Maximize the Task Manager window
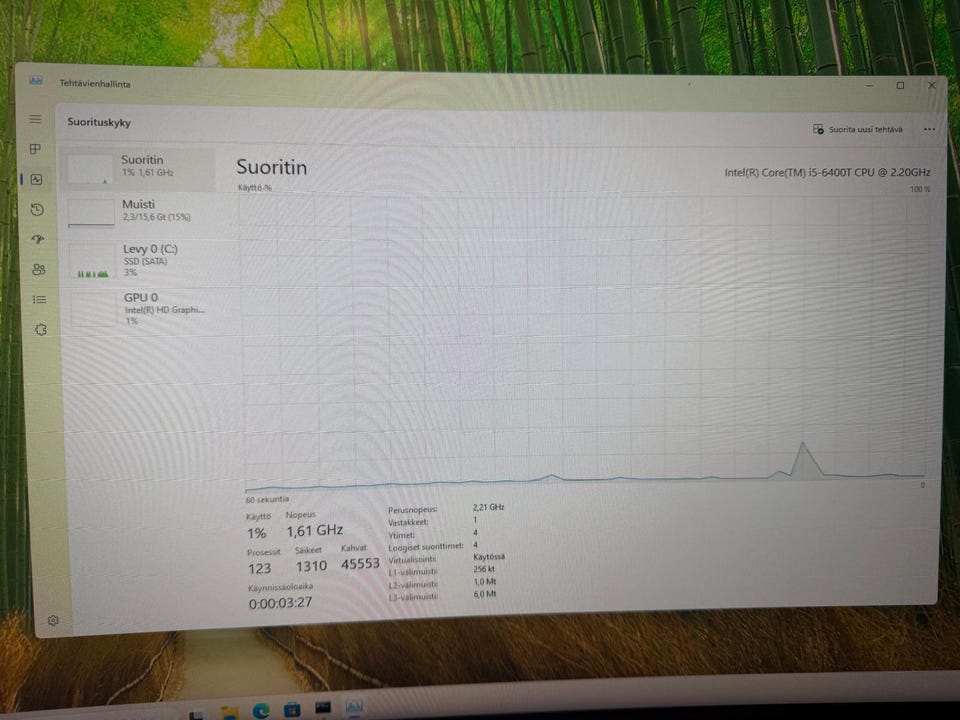The width and height of the screenshot is (960, 720). (x=900, y=85)
